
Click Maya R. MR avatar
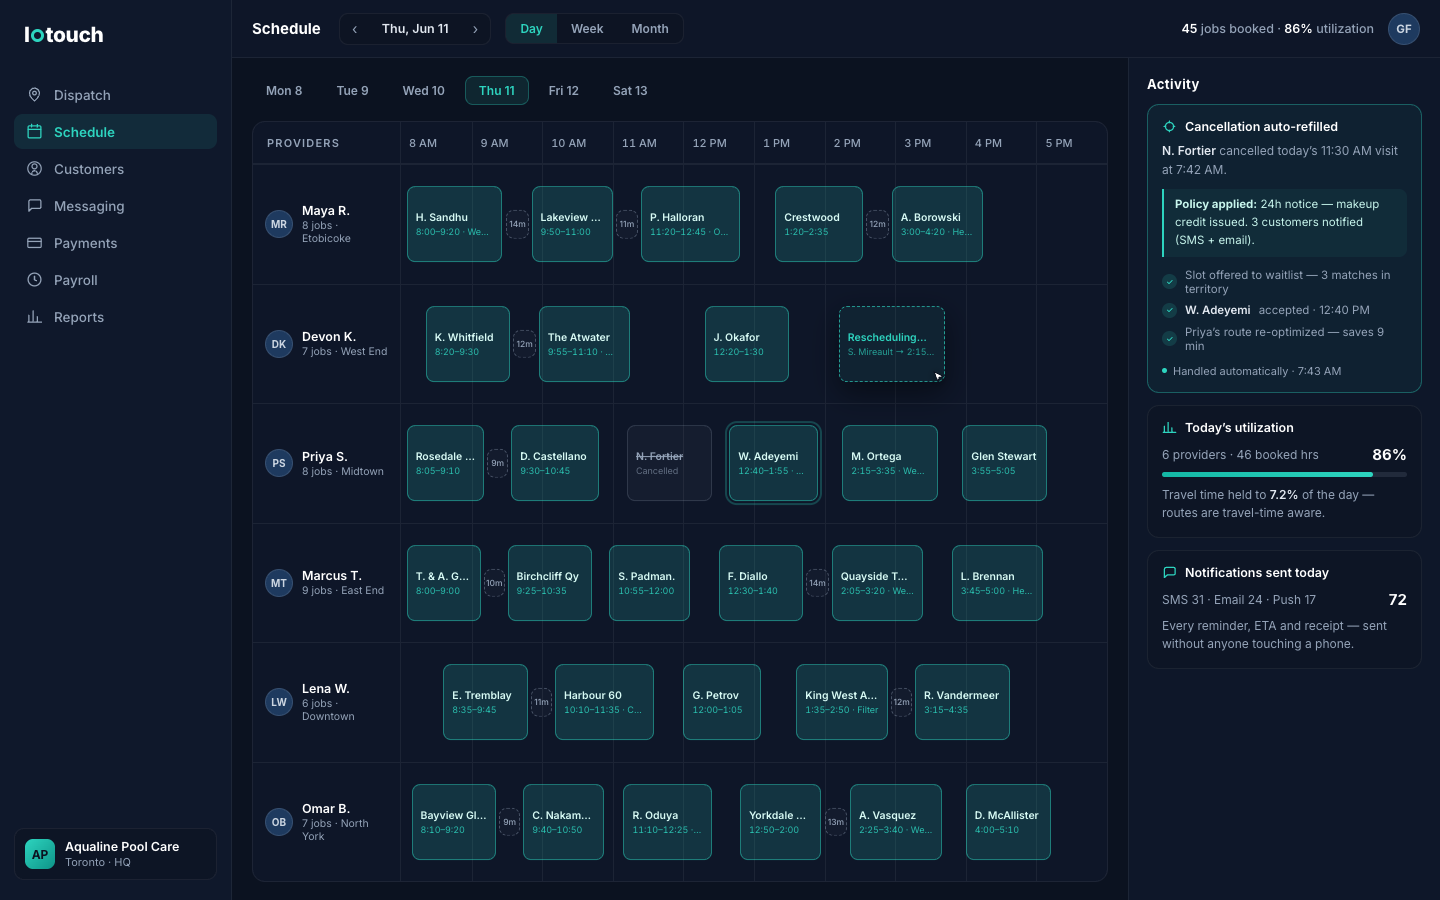(279, 224)
